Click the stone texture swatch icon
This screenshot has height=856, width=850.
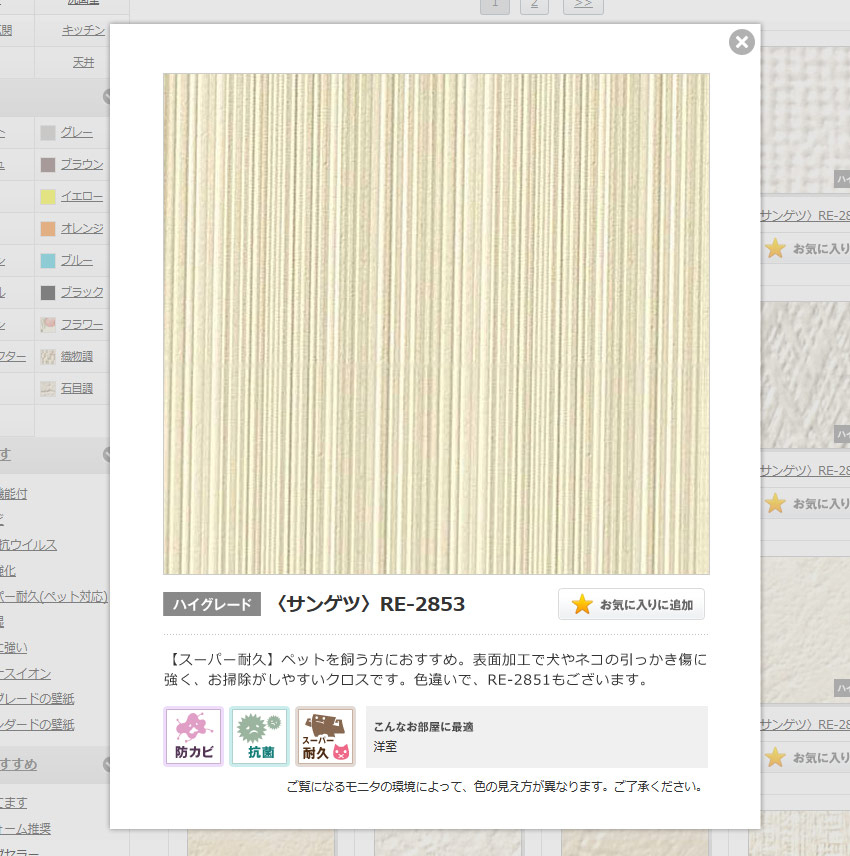coord(48,389)
